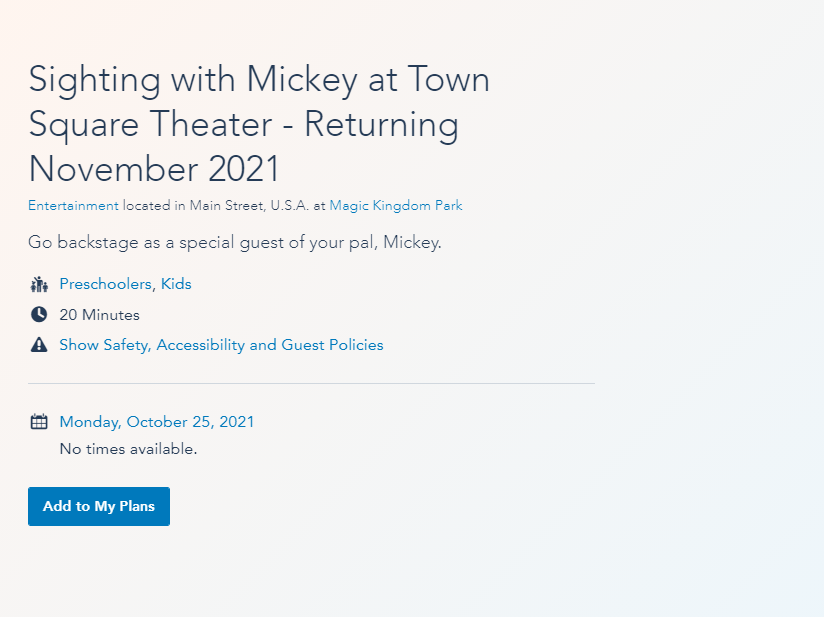The height and width of the screenshot is (617, 824).
Task: Open the Magic Kingdom Park link
Action: [396, 206]
